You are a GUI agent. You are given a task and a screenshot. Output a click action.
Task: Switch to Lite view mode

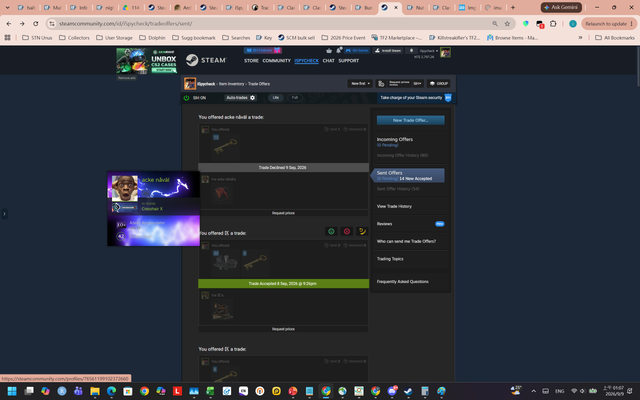(x=276, y=98)
